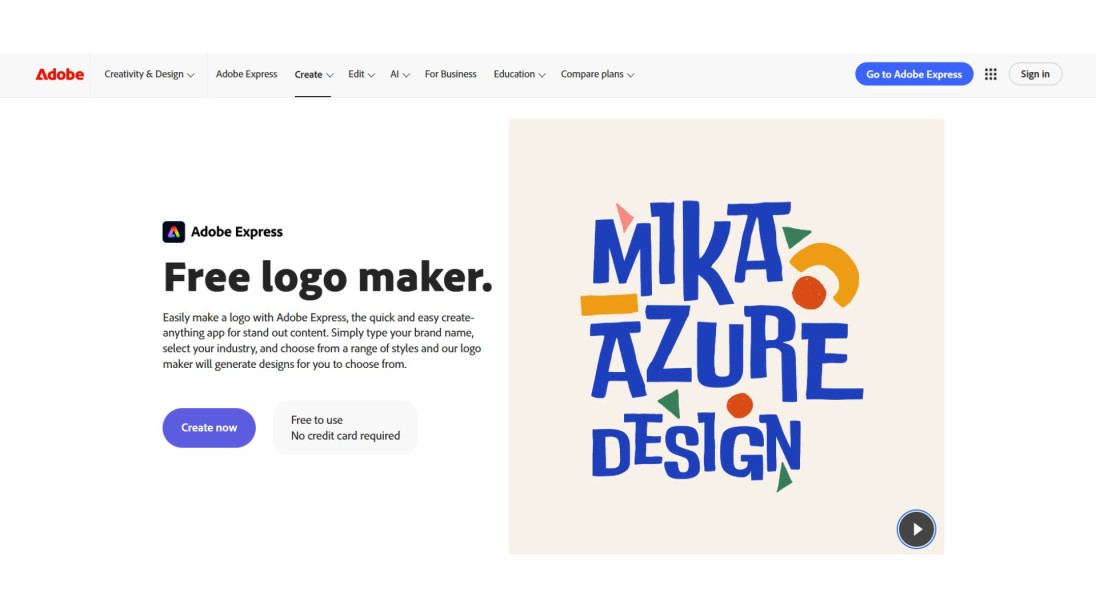The height and width of the screenshot is (616, 1096).
Task: Expand the Edit dropdown
Action: 361,74
